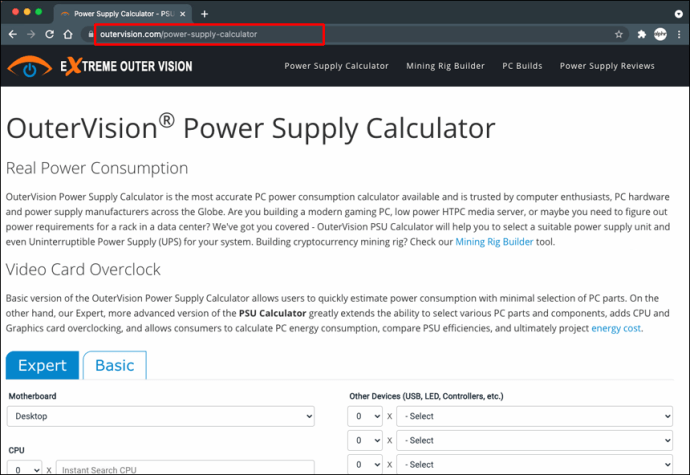This screenshot has width=690, height=475.
Task: Follow the Mining Rig Builder text link
Action: [494, 242]
